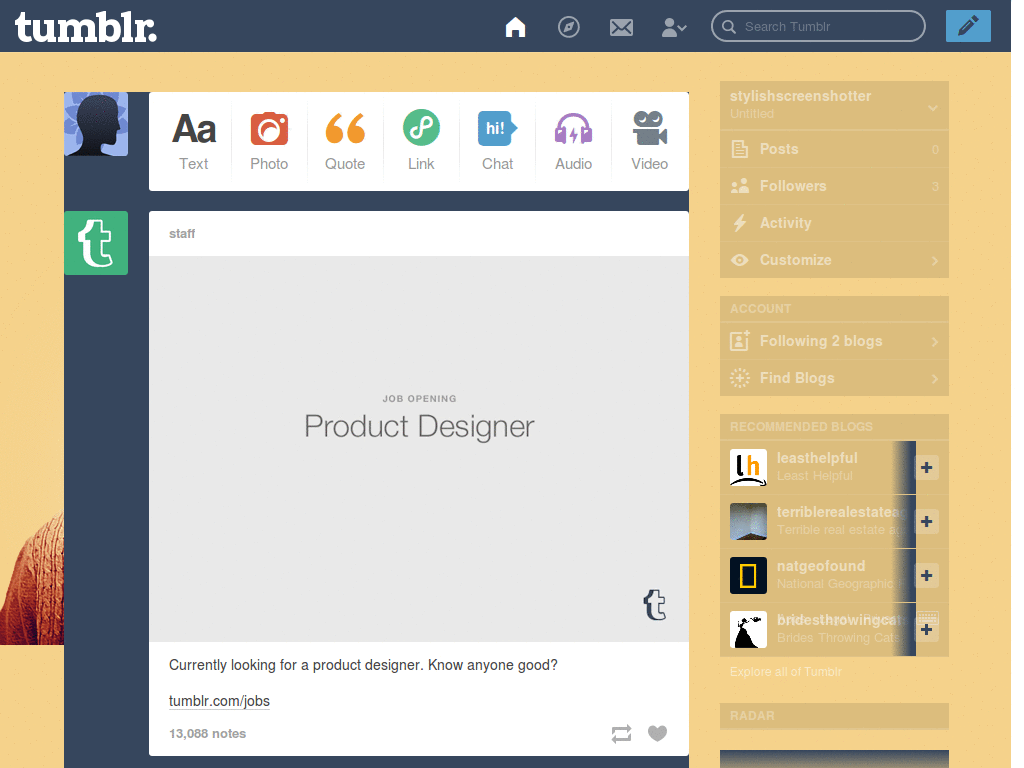Create a new Link post
Screen dimensions: 1024x768
pos(421,141)
